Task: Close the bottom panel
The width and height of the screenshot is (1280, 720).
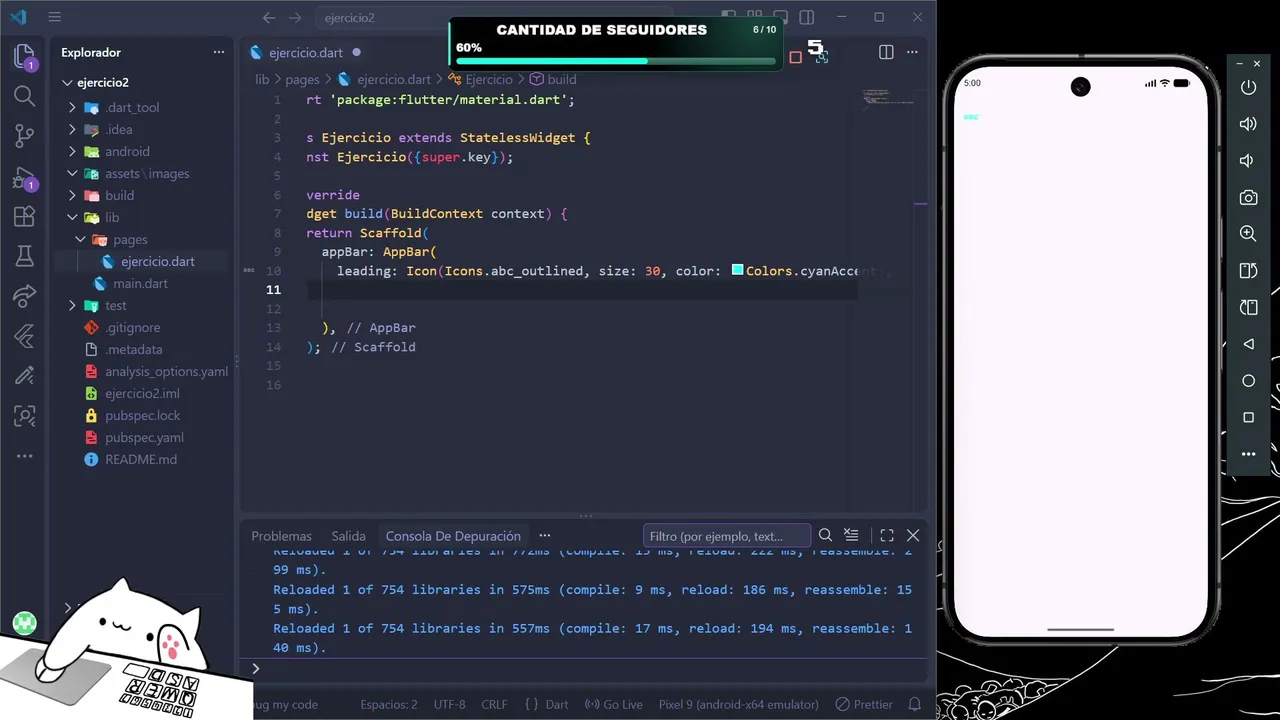Action: click(x=913, y=536)
